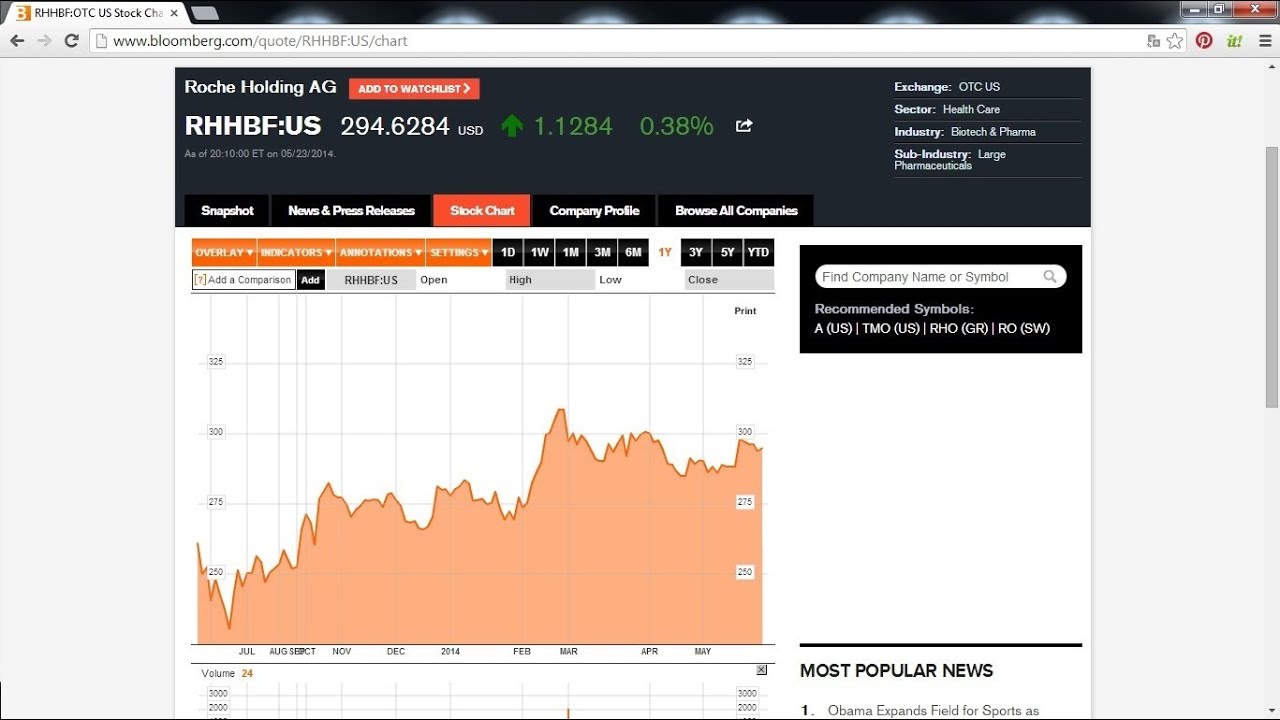Click the Industry Biotech & Pharma text
Viewport: 1280px width, 720px height.
coord(965,132)
